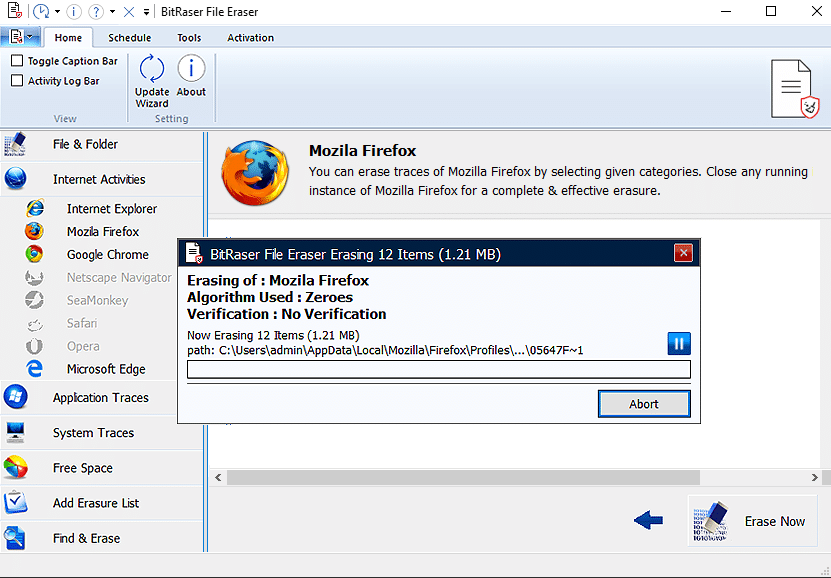Open the Find & Erase label
The height and width of the screenshot is (578, 831).
click(x=86, y=538)
